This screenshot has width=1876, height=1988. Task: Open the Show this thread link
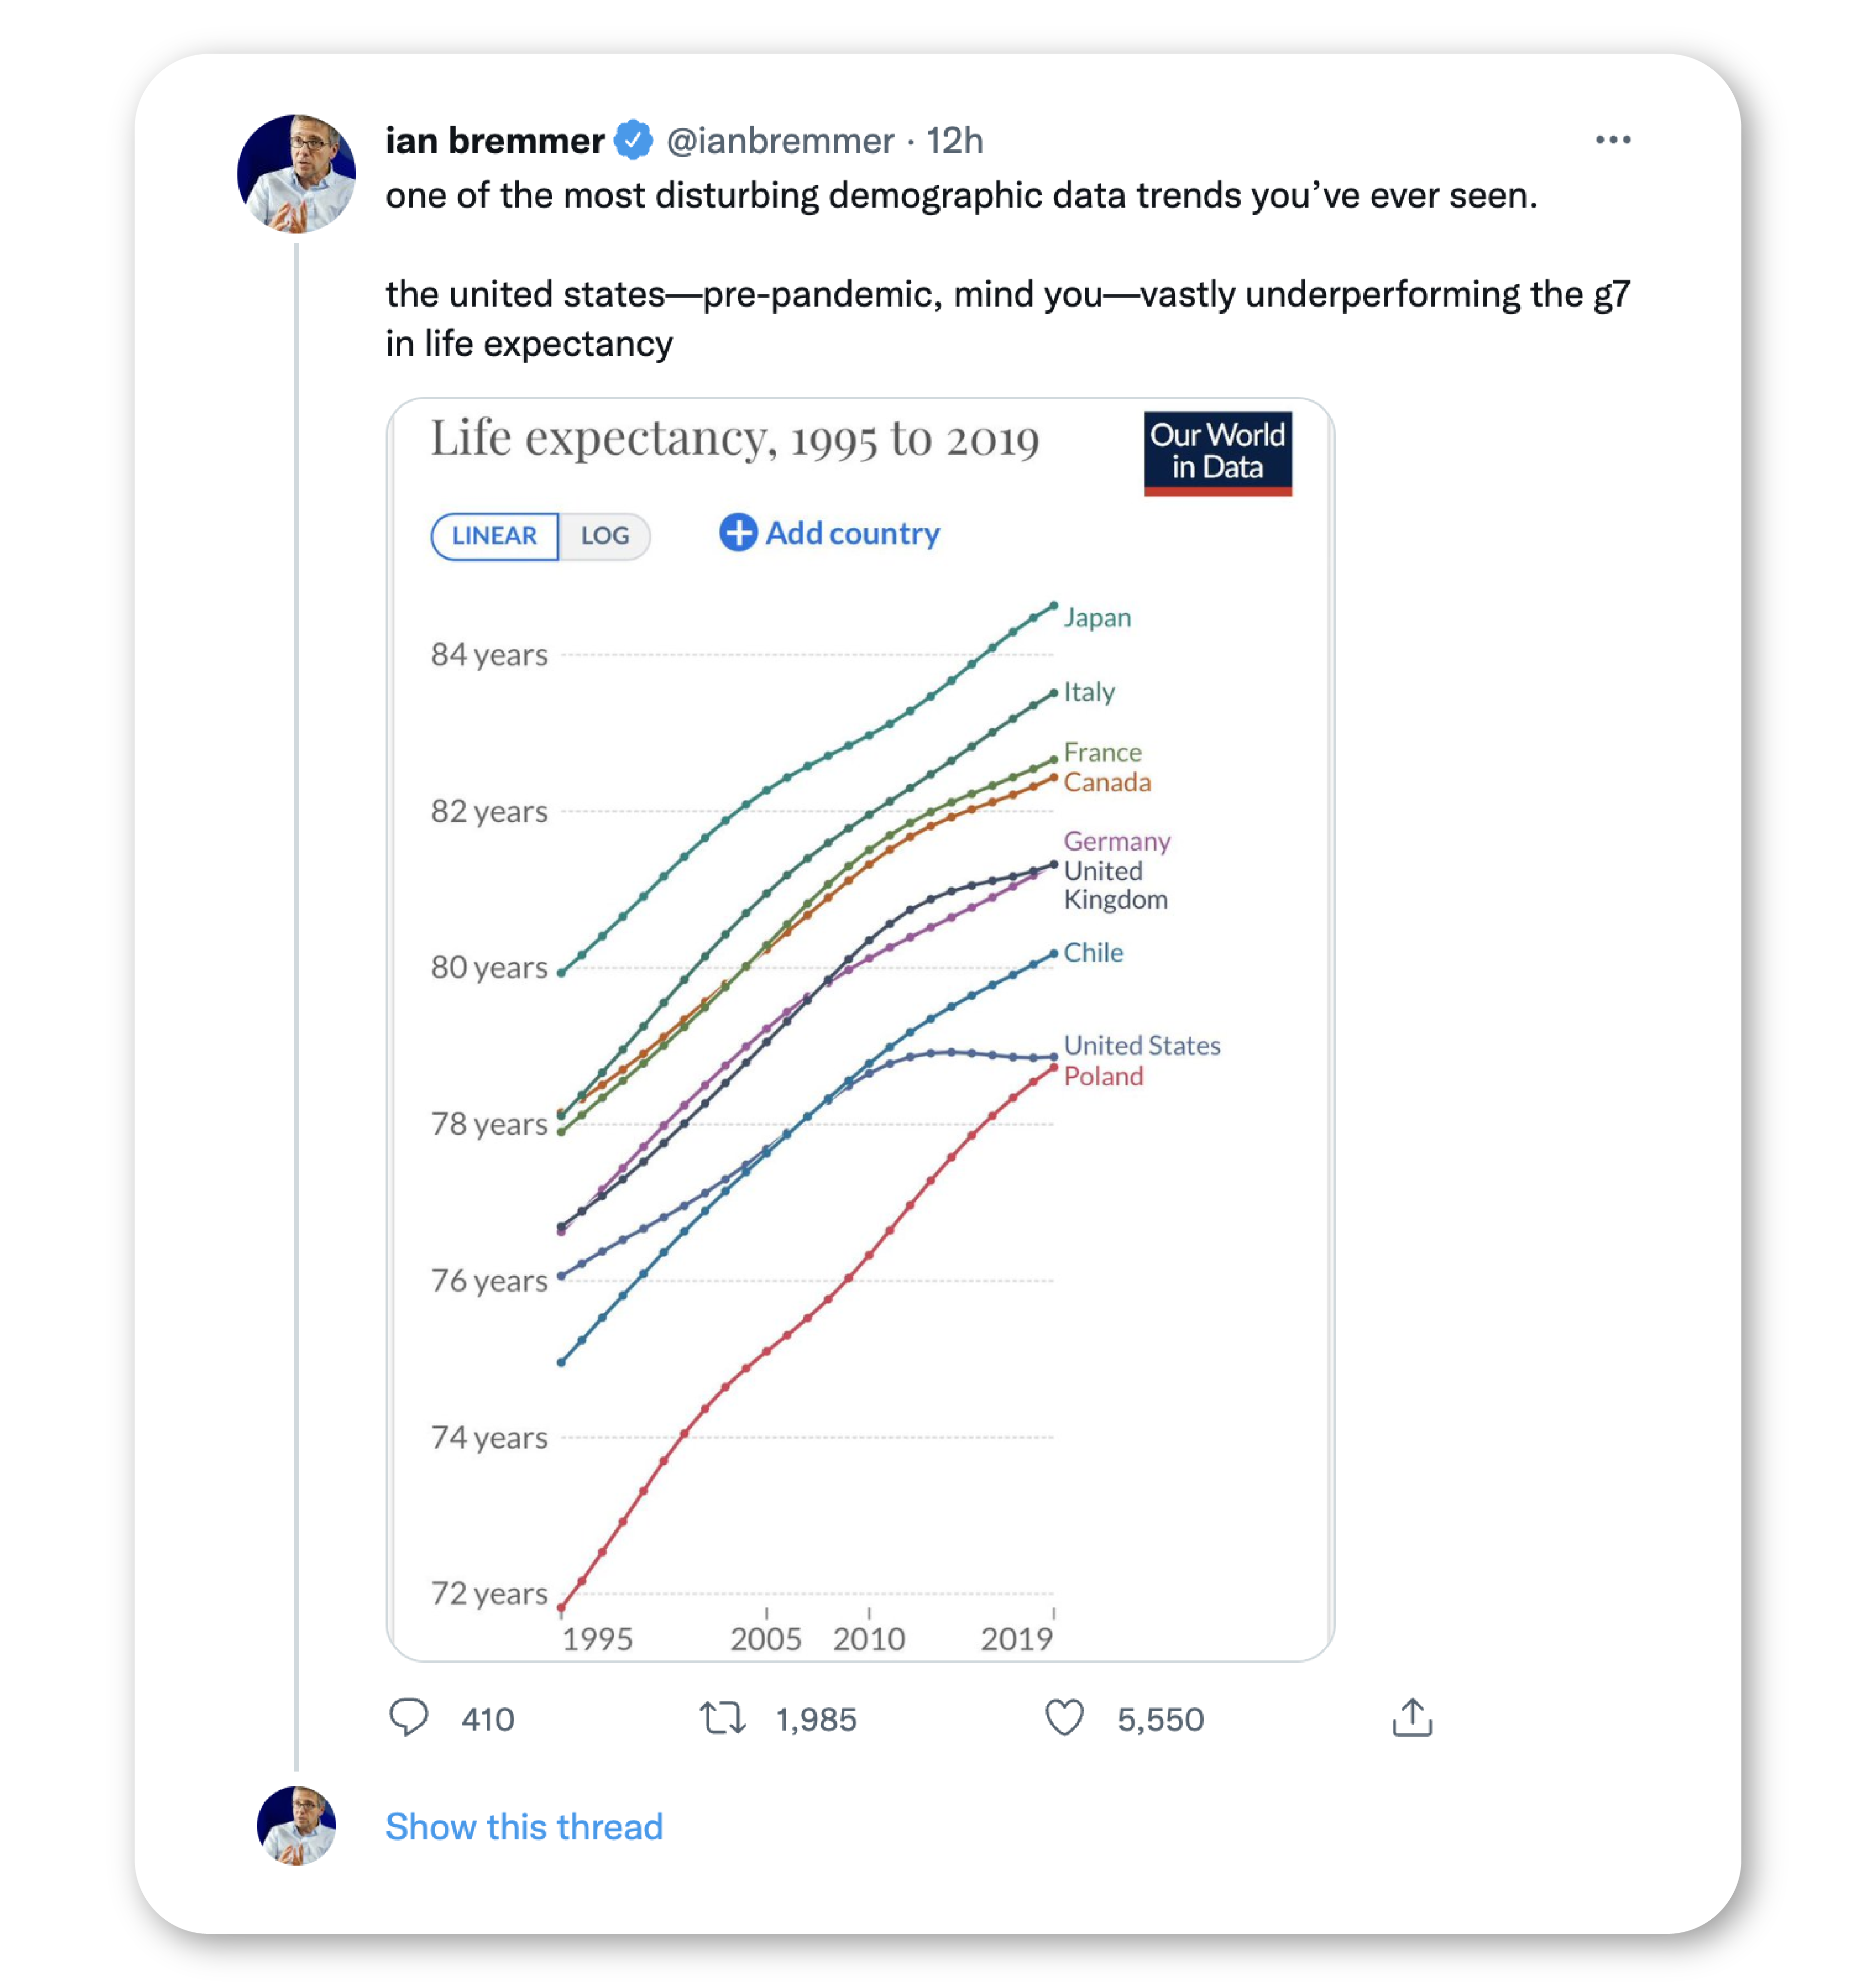(x=524, y=1826)
